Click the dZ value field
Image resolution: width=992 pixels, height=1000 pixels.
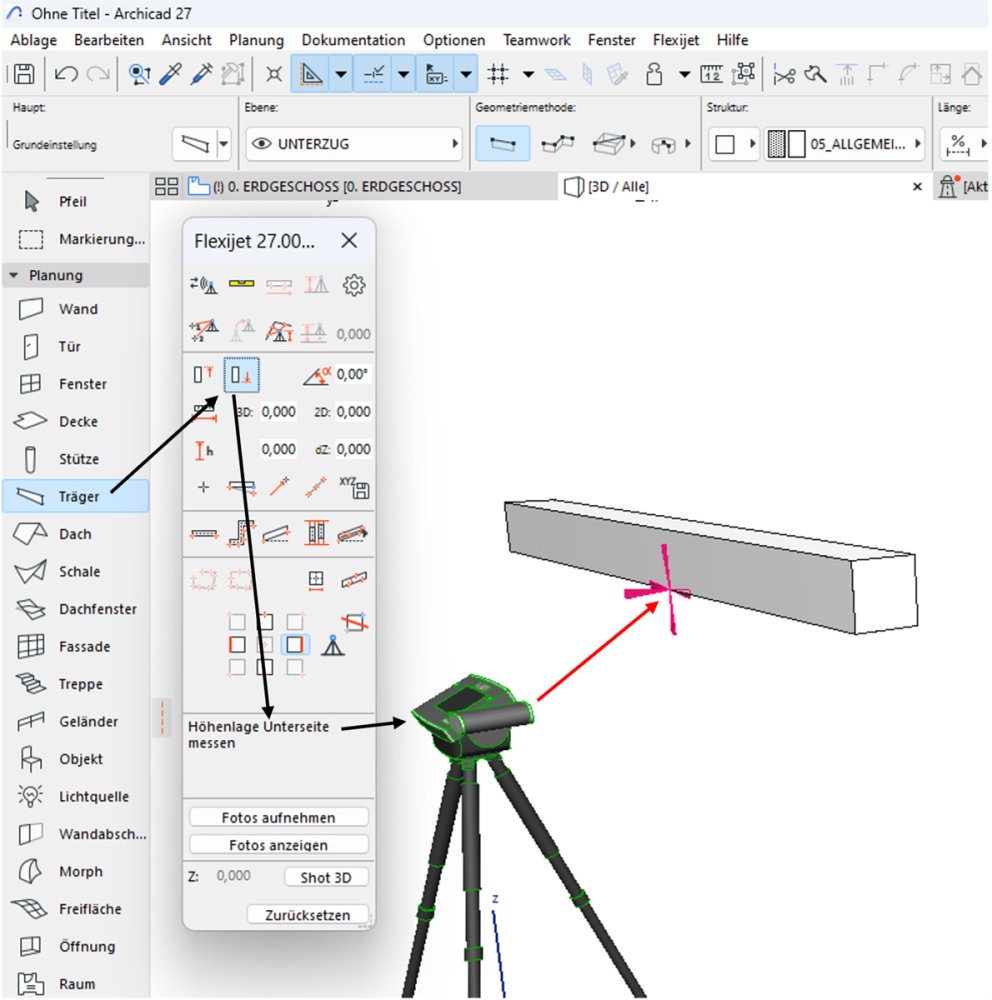pyautogui.click(x=353, y=450)
